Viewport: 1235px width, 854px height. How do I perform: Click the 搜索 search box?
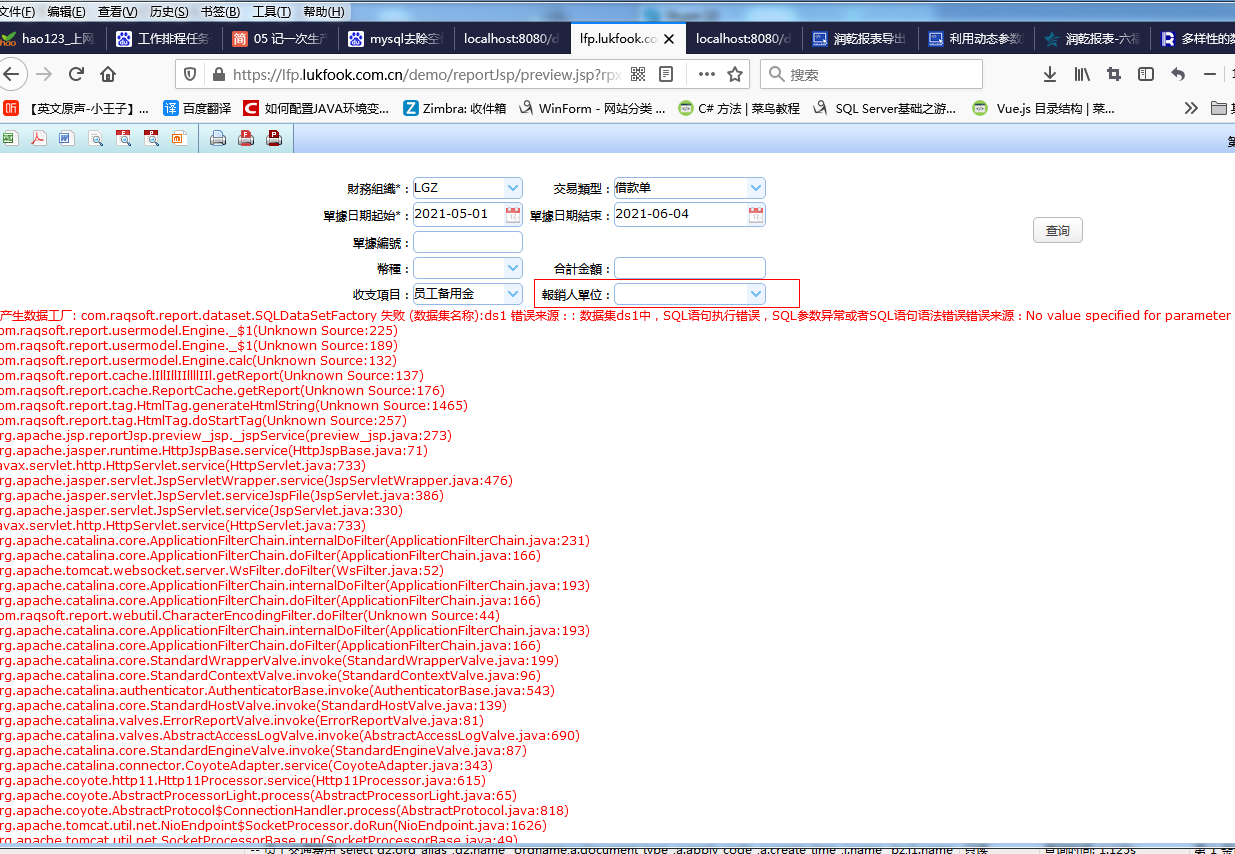[x=872, y=74]
